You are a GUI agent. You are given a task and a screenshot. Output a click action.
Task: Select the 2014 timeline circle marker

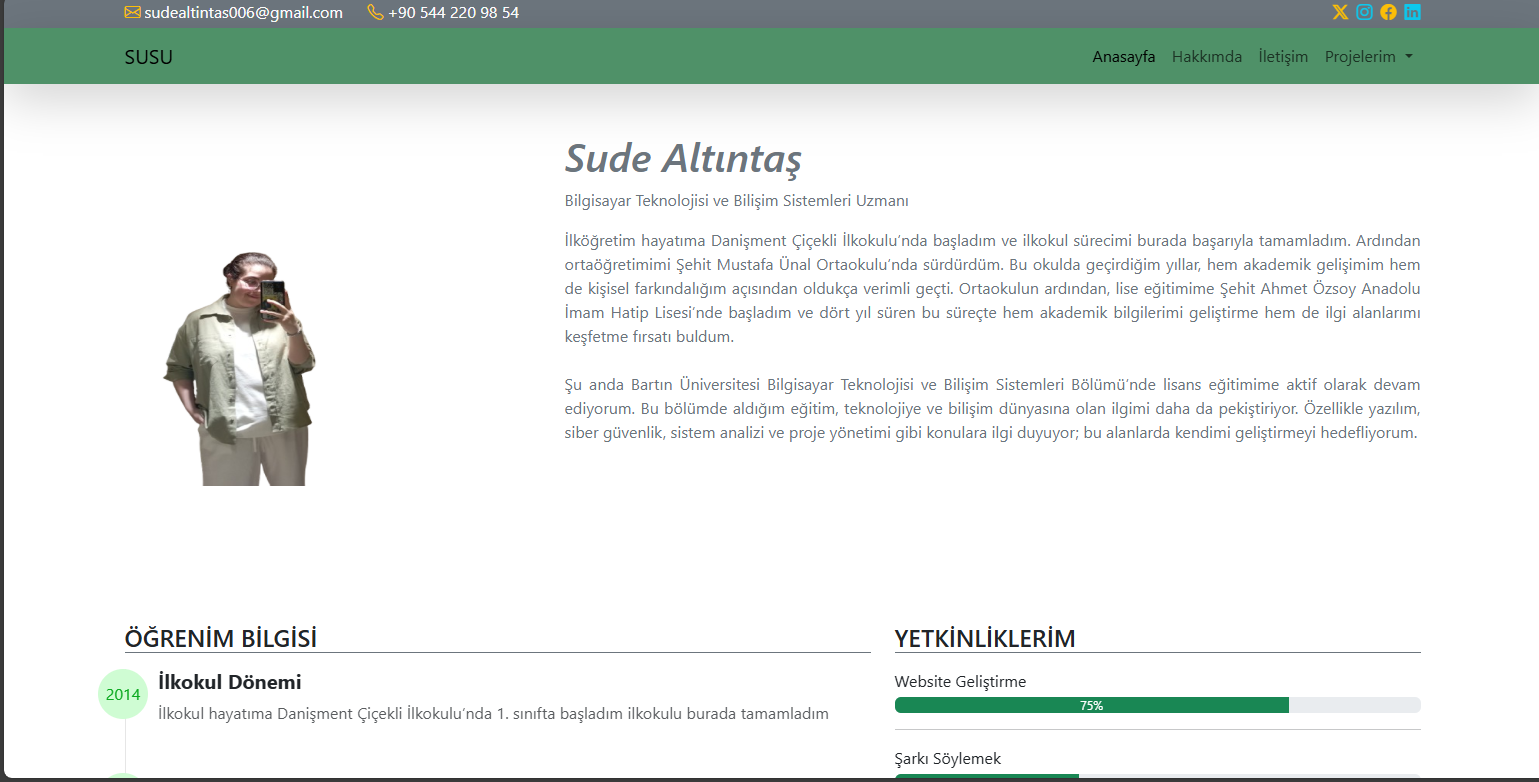[123, 694]
